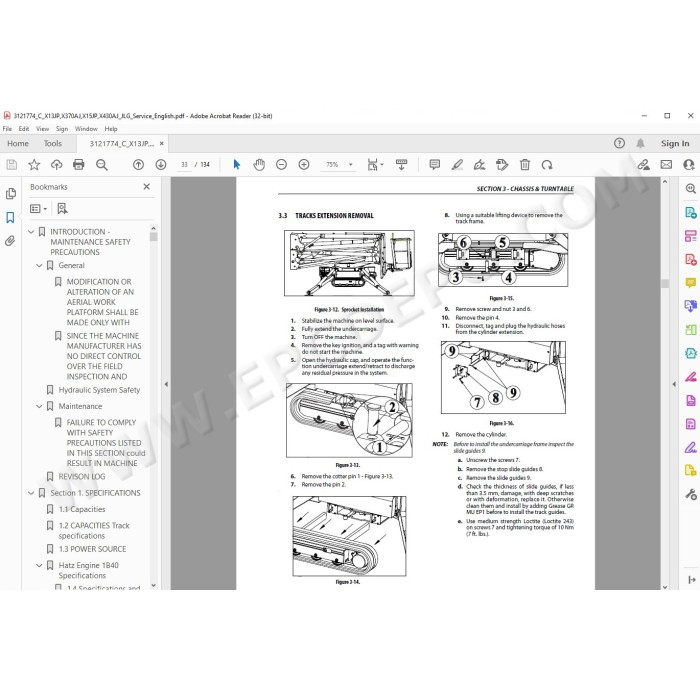This screenshot has width=700, height=700.
Task: Expand the right pane with the arrow-bar icon
Action: point(692,580)
